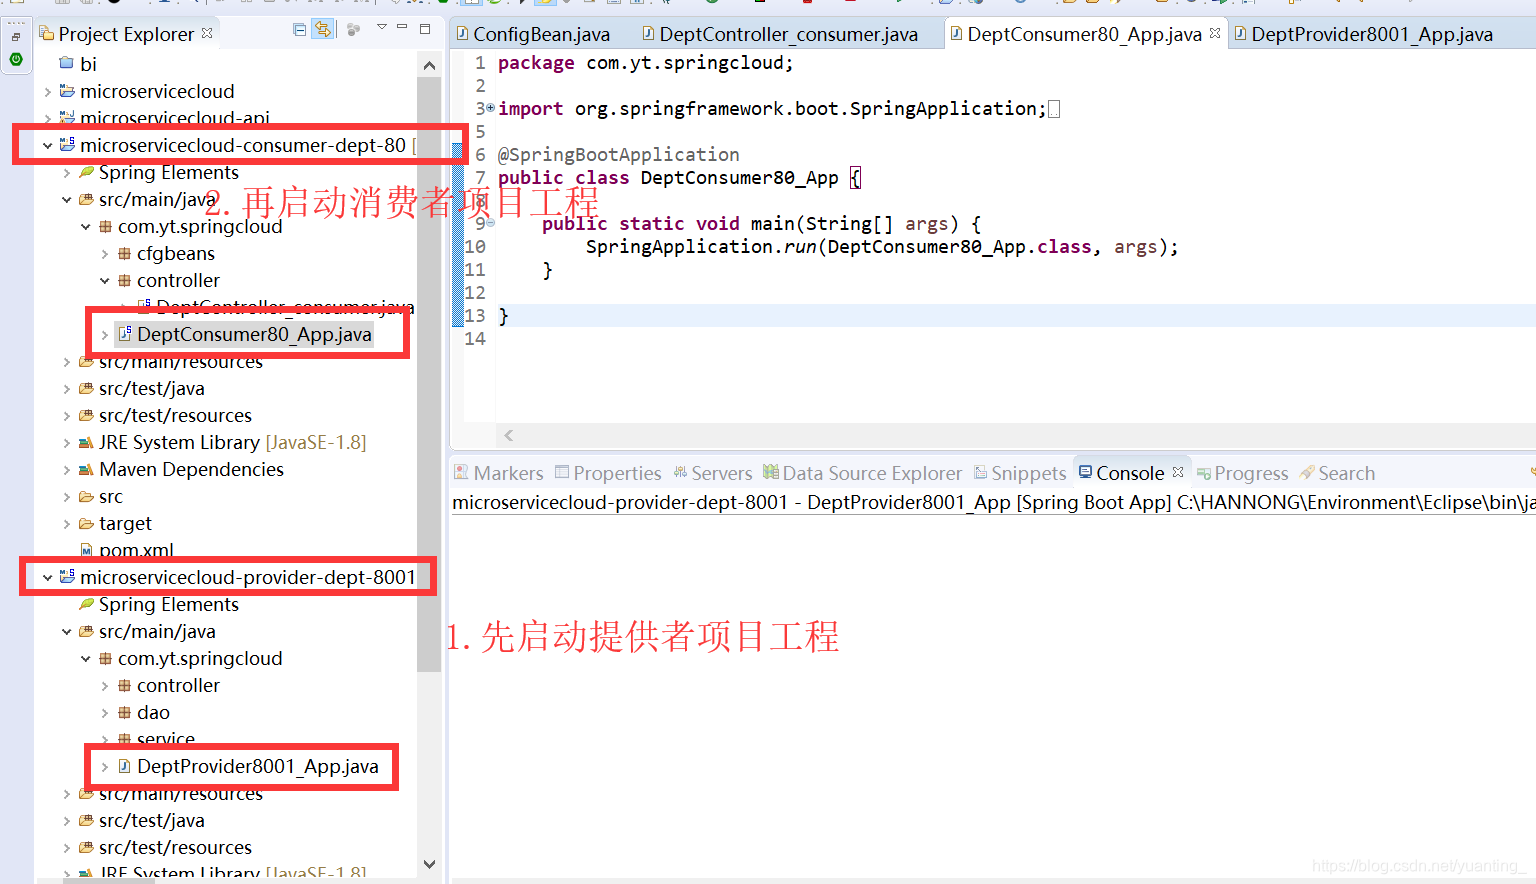Open the Snippets view tab

point(1020,473)
